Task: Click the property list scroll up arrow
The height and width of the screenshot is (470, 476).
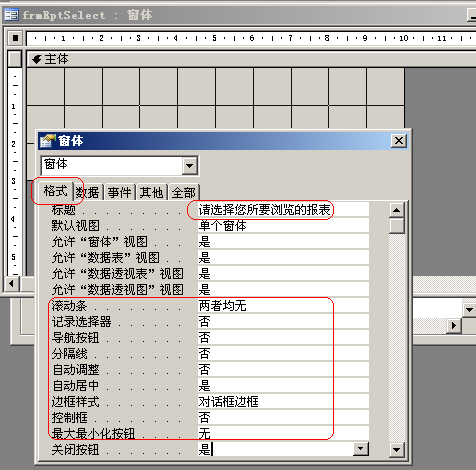Action: (396, 210)
